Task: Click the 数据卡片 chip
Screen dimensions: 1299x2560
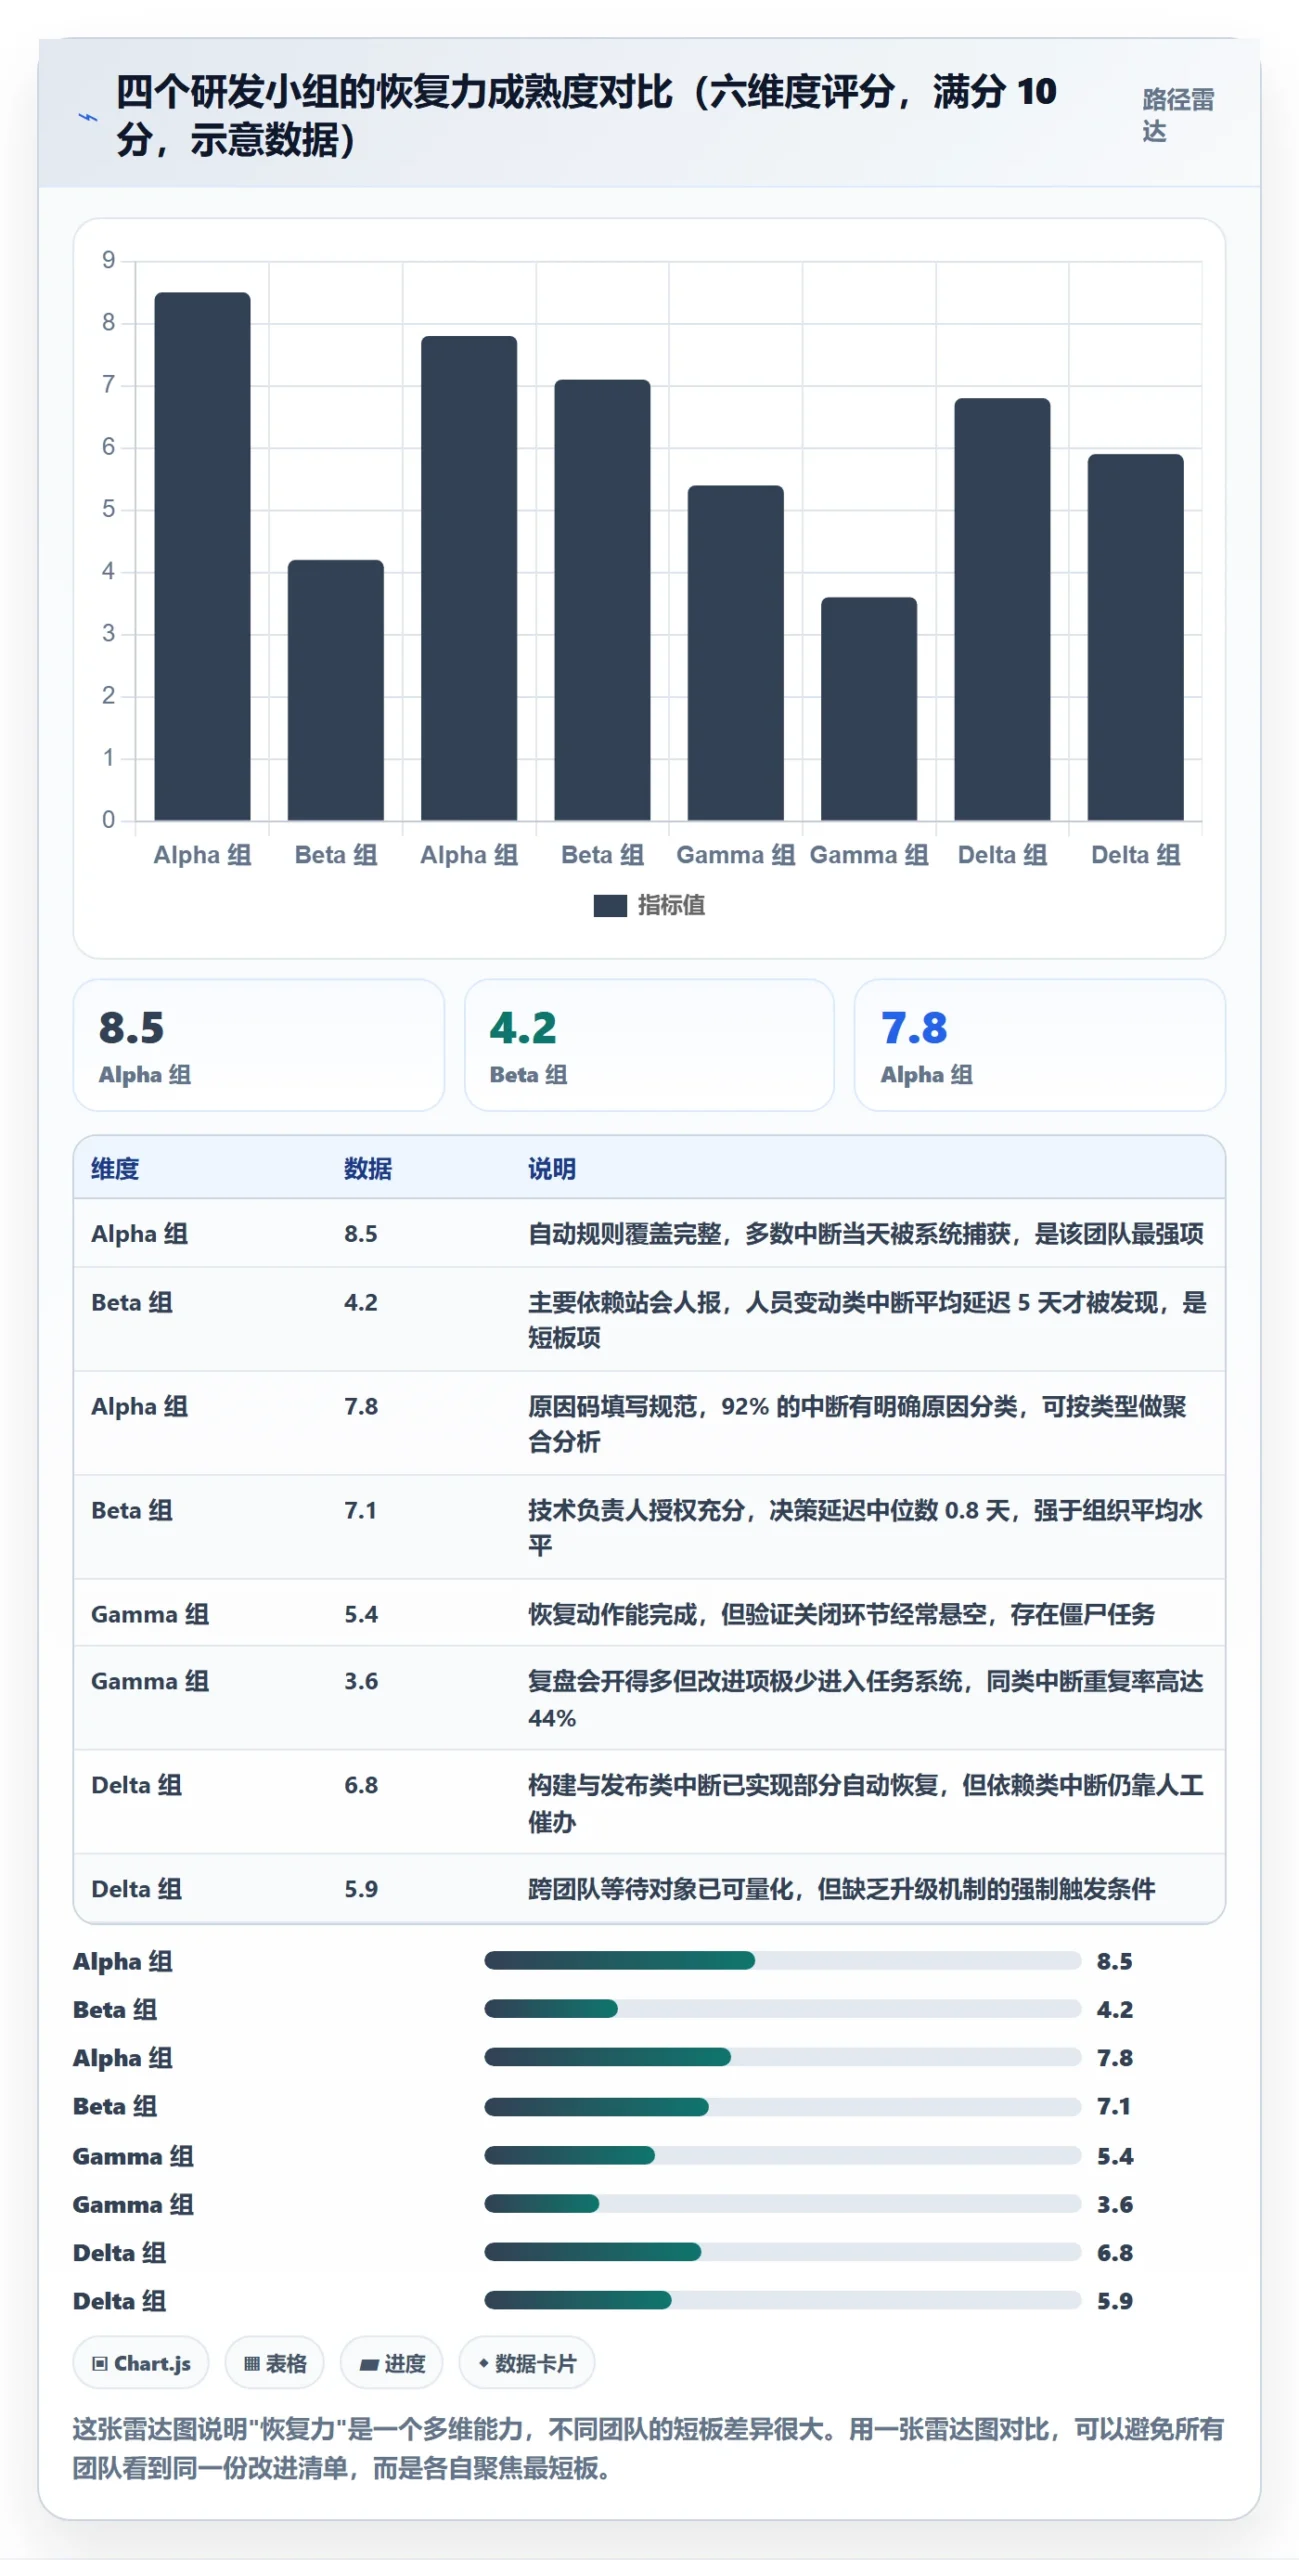Action: tap(527, 2363)
